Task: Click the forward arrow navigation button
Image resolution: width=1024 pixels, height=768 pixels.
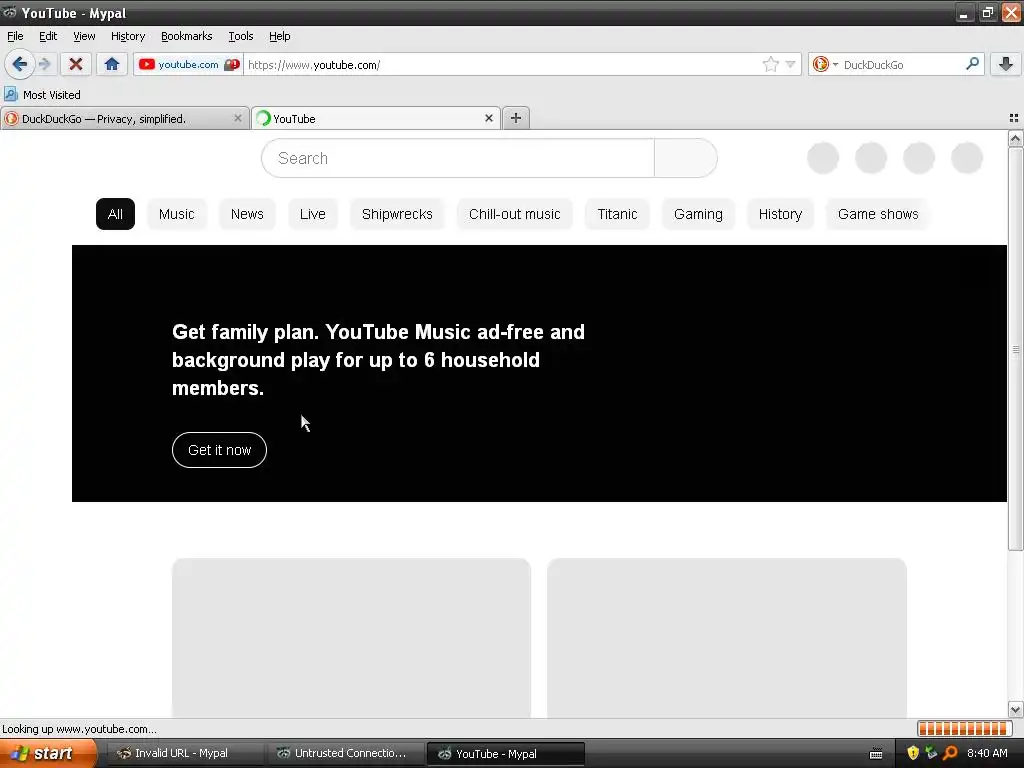Action: (x=44, y=64)
